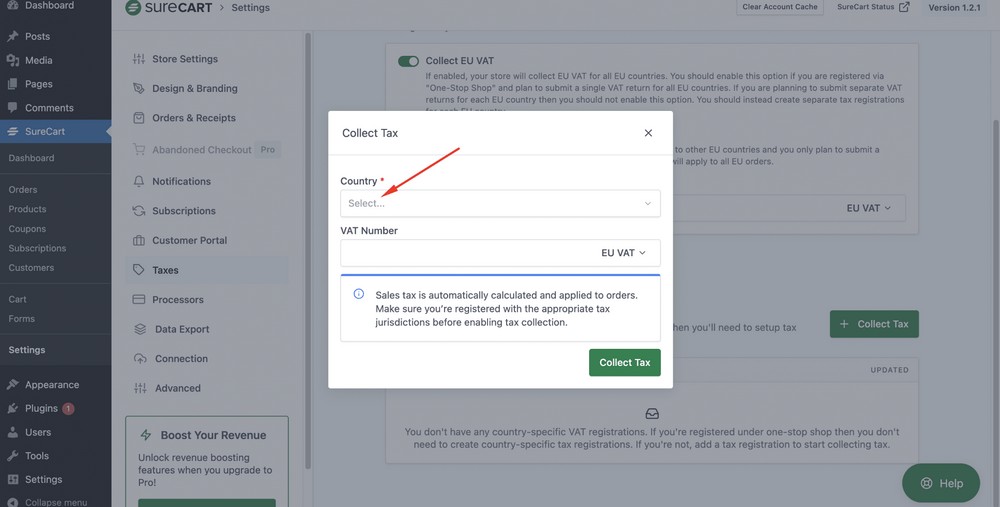
Task: Click the Store Settings sliders icon
Action: [139, 59]
